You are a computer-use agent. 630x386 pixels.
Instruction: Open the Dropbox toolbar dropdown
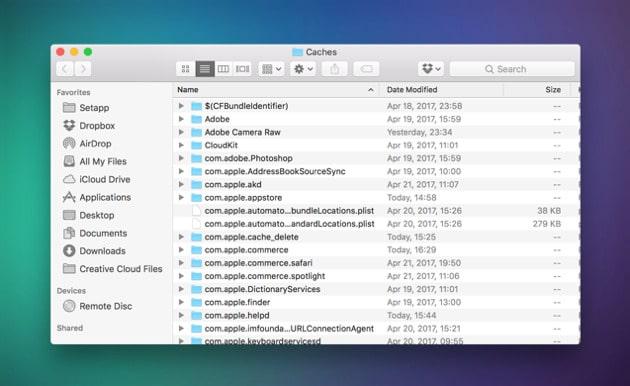pyautogui.click(x=431, y=69)
